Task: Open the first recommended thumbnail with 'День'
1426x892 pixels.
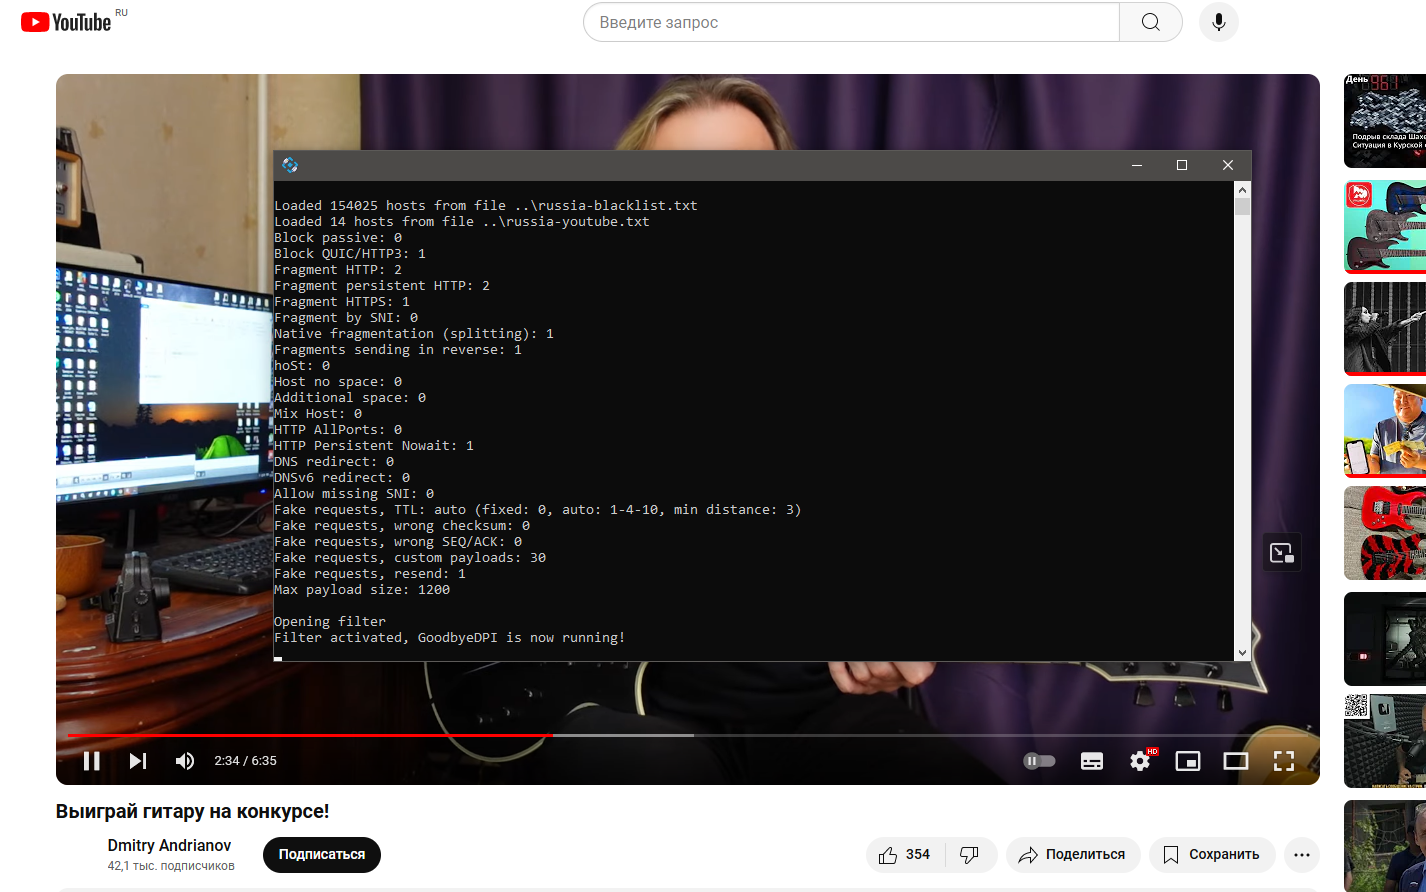Action: pyautogui.click(x=1385, y=121)
